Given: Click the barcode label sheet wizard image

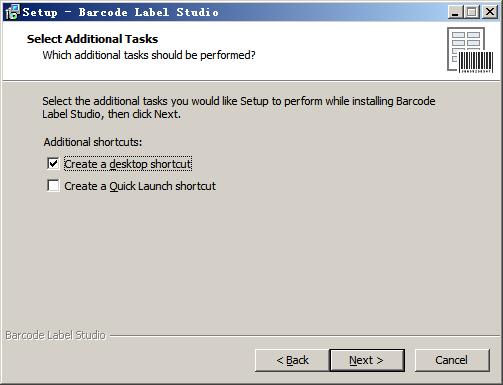Looking at the screenshot, I should [x=470, y=50].
